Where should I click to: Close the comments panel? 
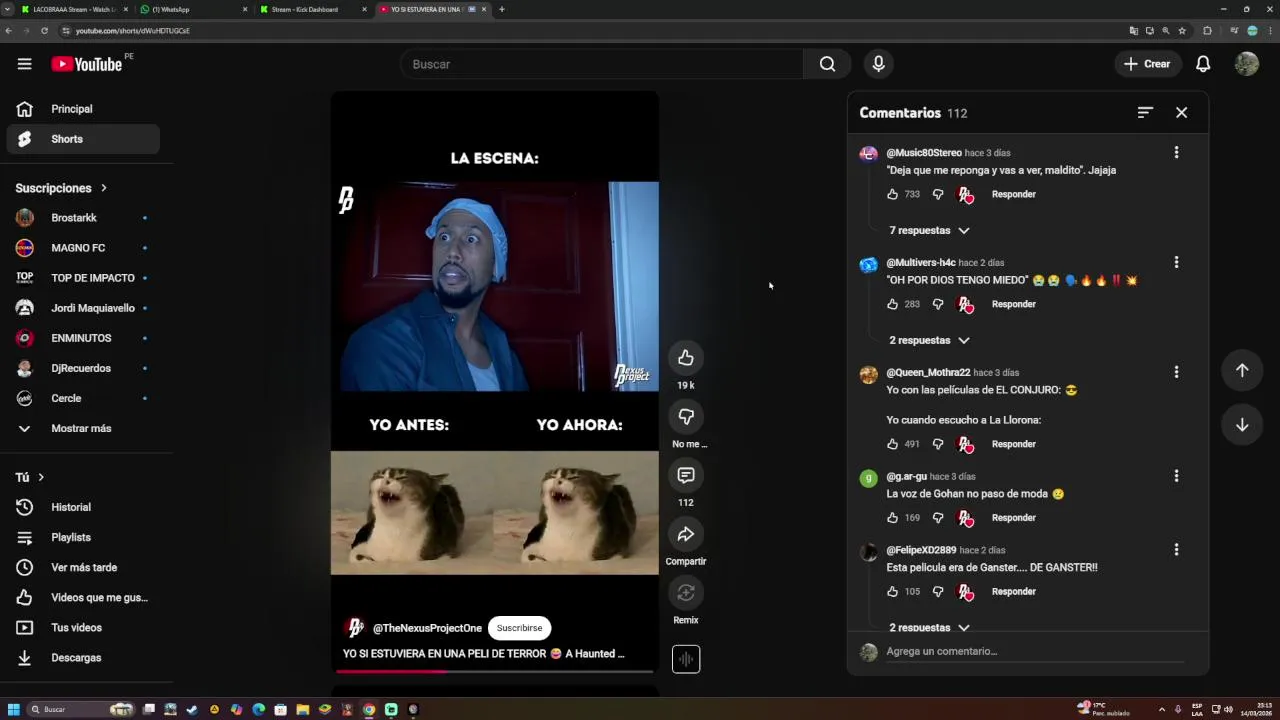1181,113
